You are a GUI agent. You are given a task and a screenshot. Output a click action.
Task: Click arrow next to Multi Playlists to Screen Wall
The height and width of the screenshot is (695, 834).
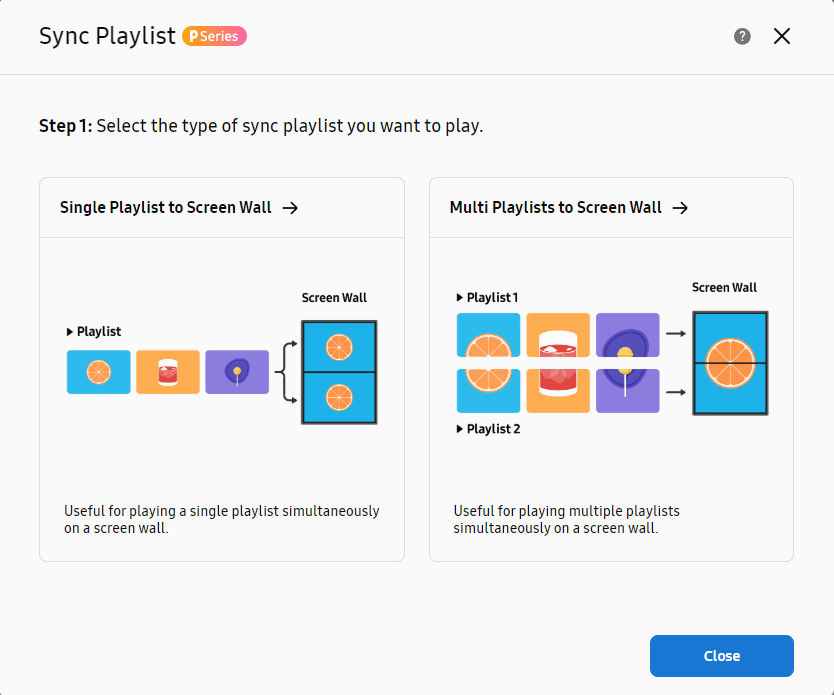point(680,208)
